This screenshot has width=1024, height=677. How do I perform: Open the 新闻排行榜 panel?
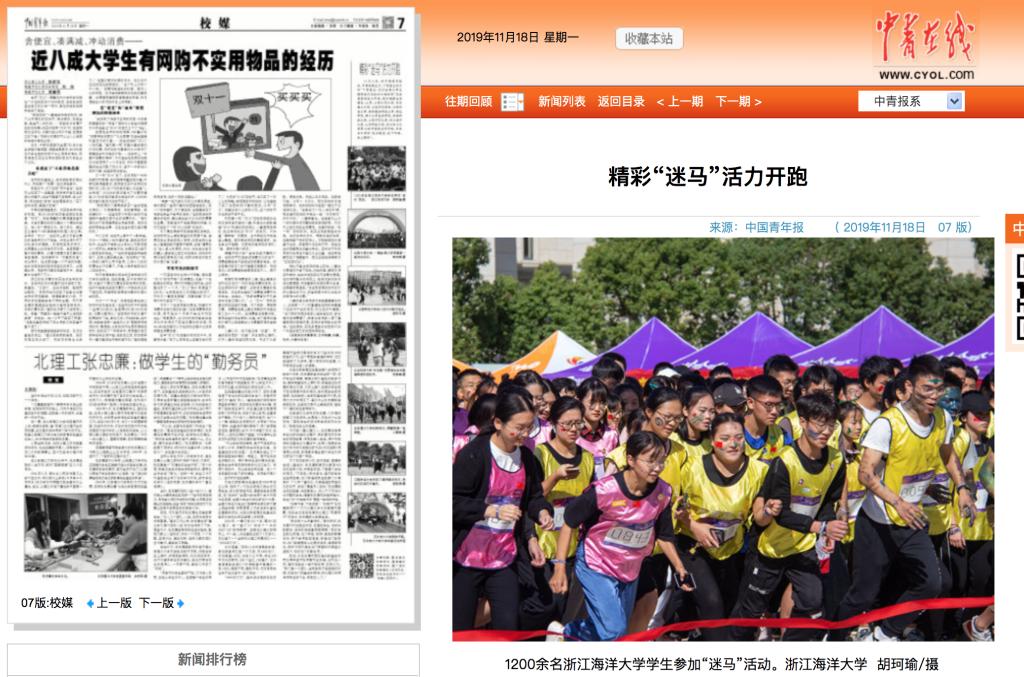[x=213, y=659]
